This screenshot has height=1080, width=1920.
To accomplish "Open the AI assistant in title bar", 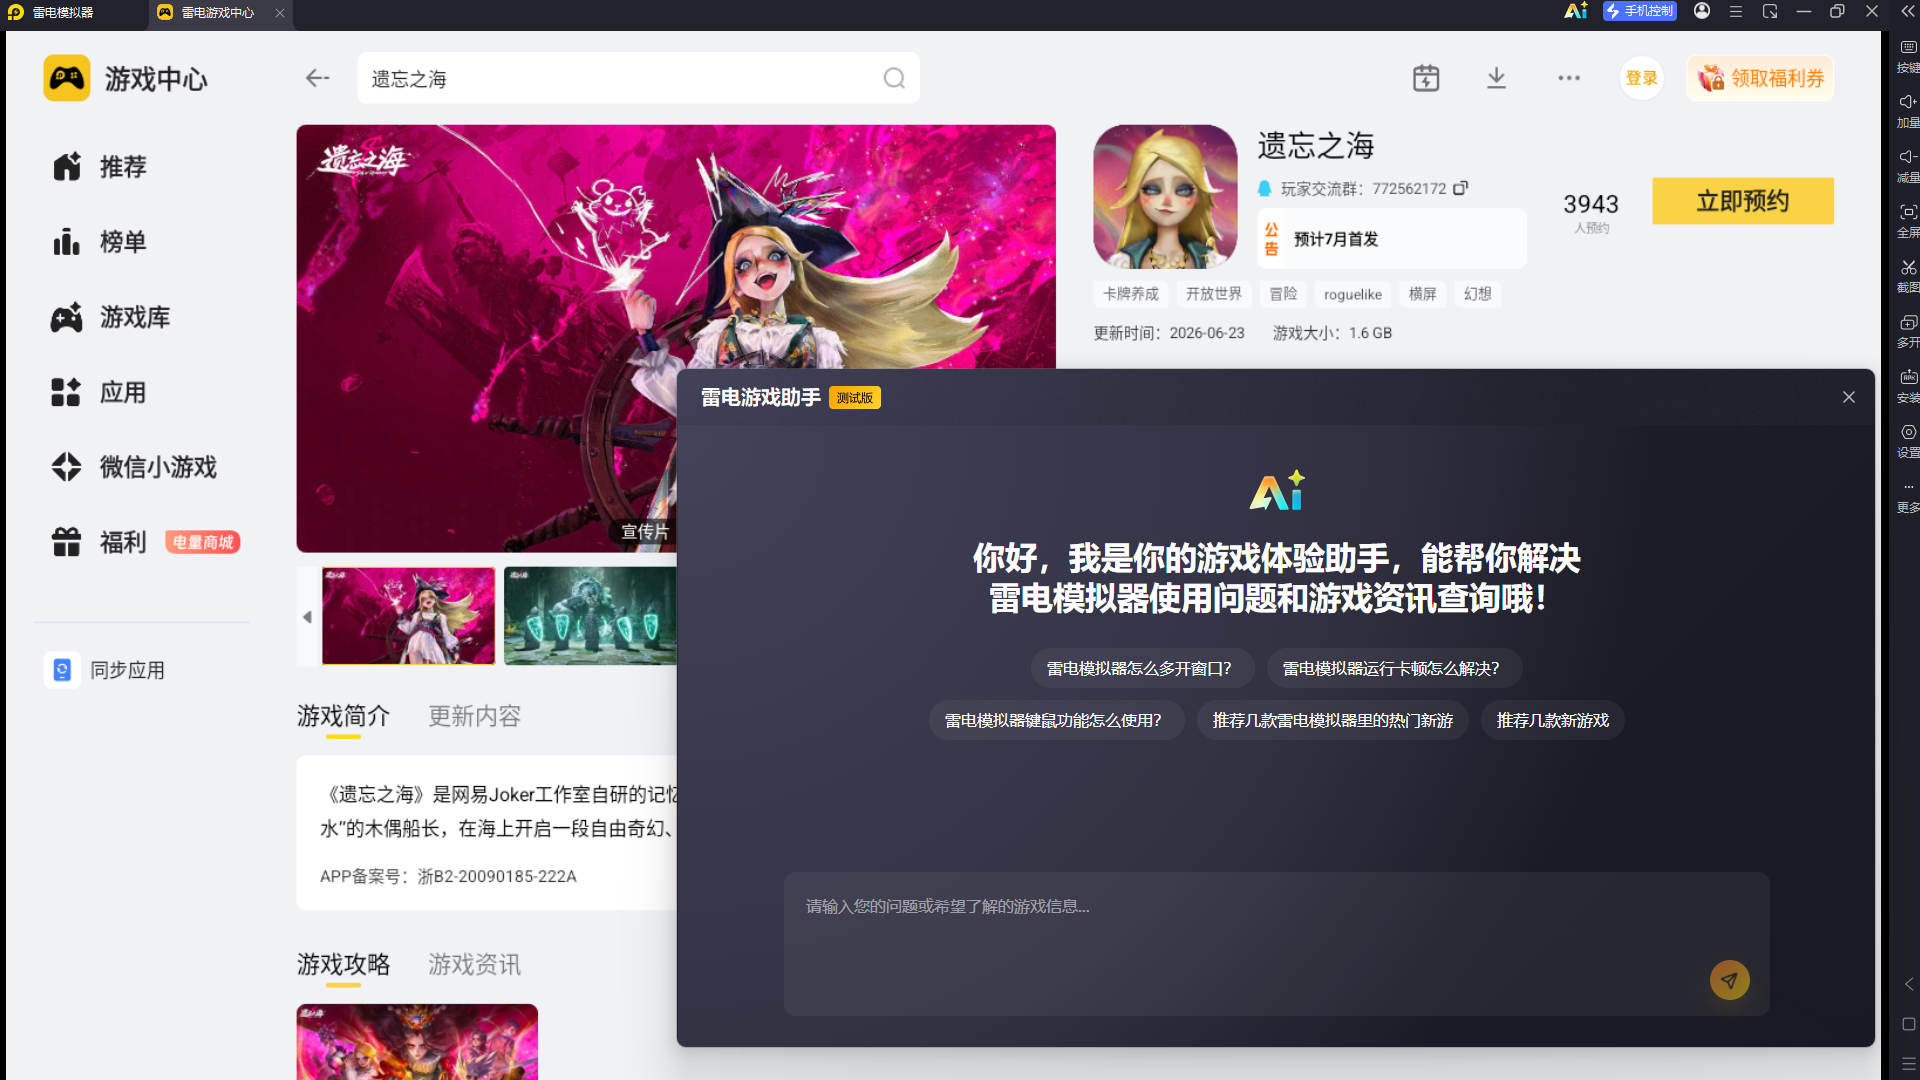I will point(1576,11).
